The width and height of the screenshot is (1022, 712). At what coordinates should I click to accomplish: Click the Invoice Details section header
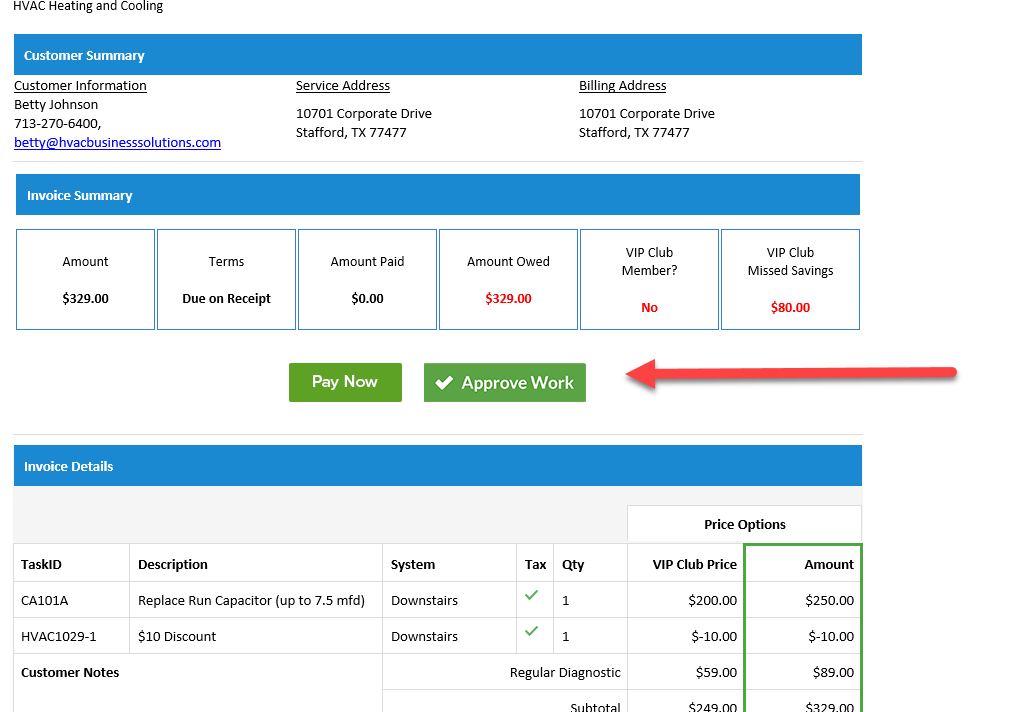point(437,466)
